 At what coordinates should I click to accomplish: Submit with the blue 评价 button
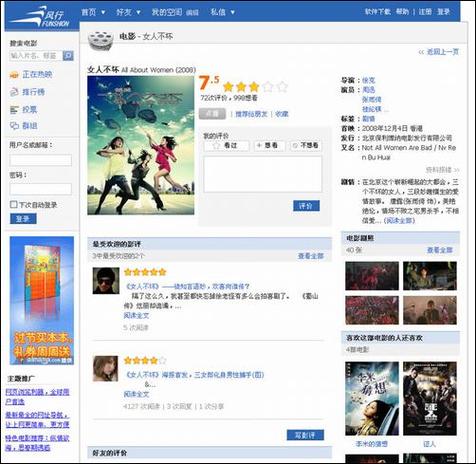tap(306, 206)
